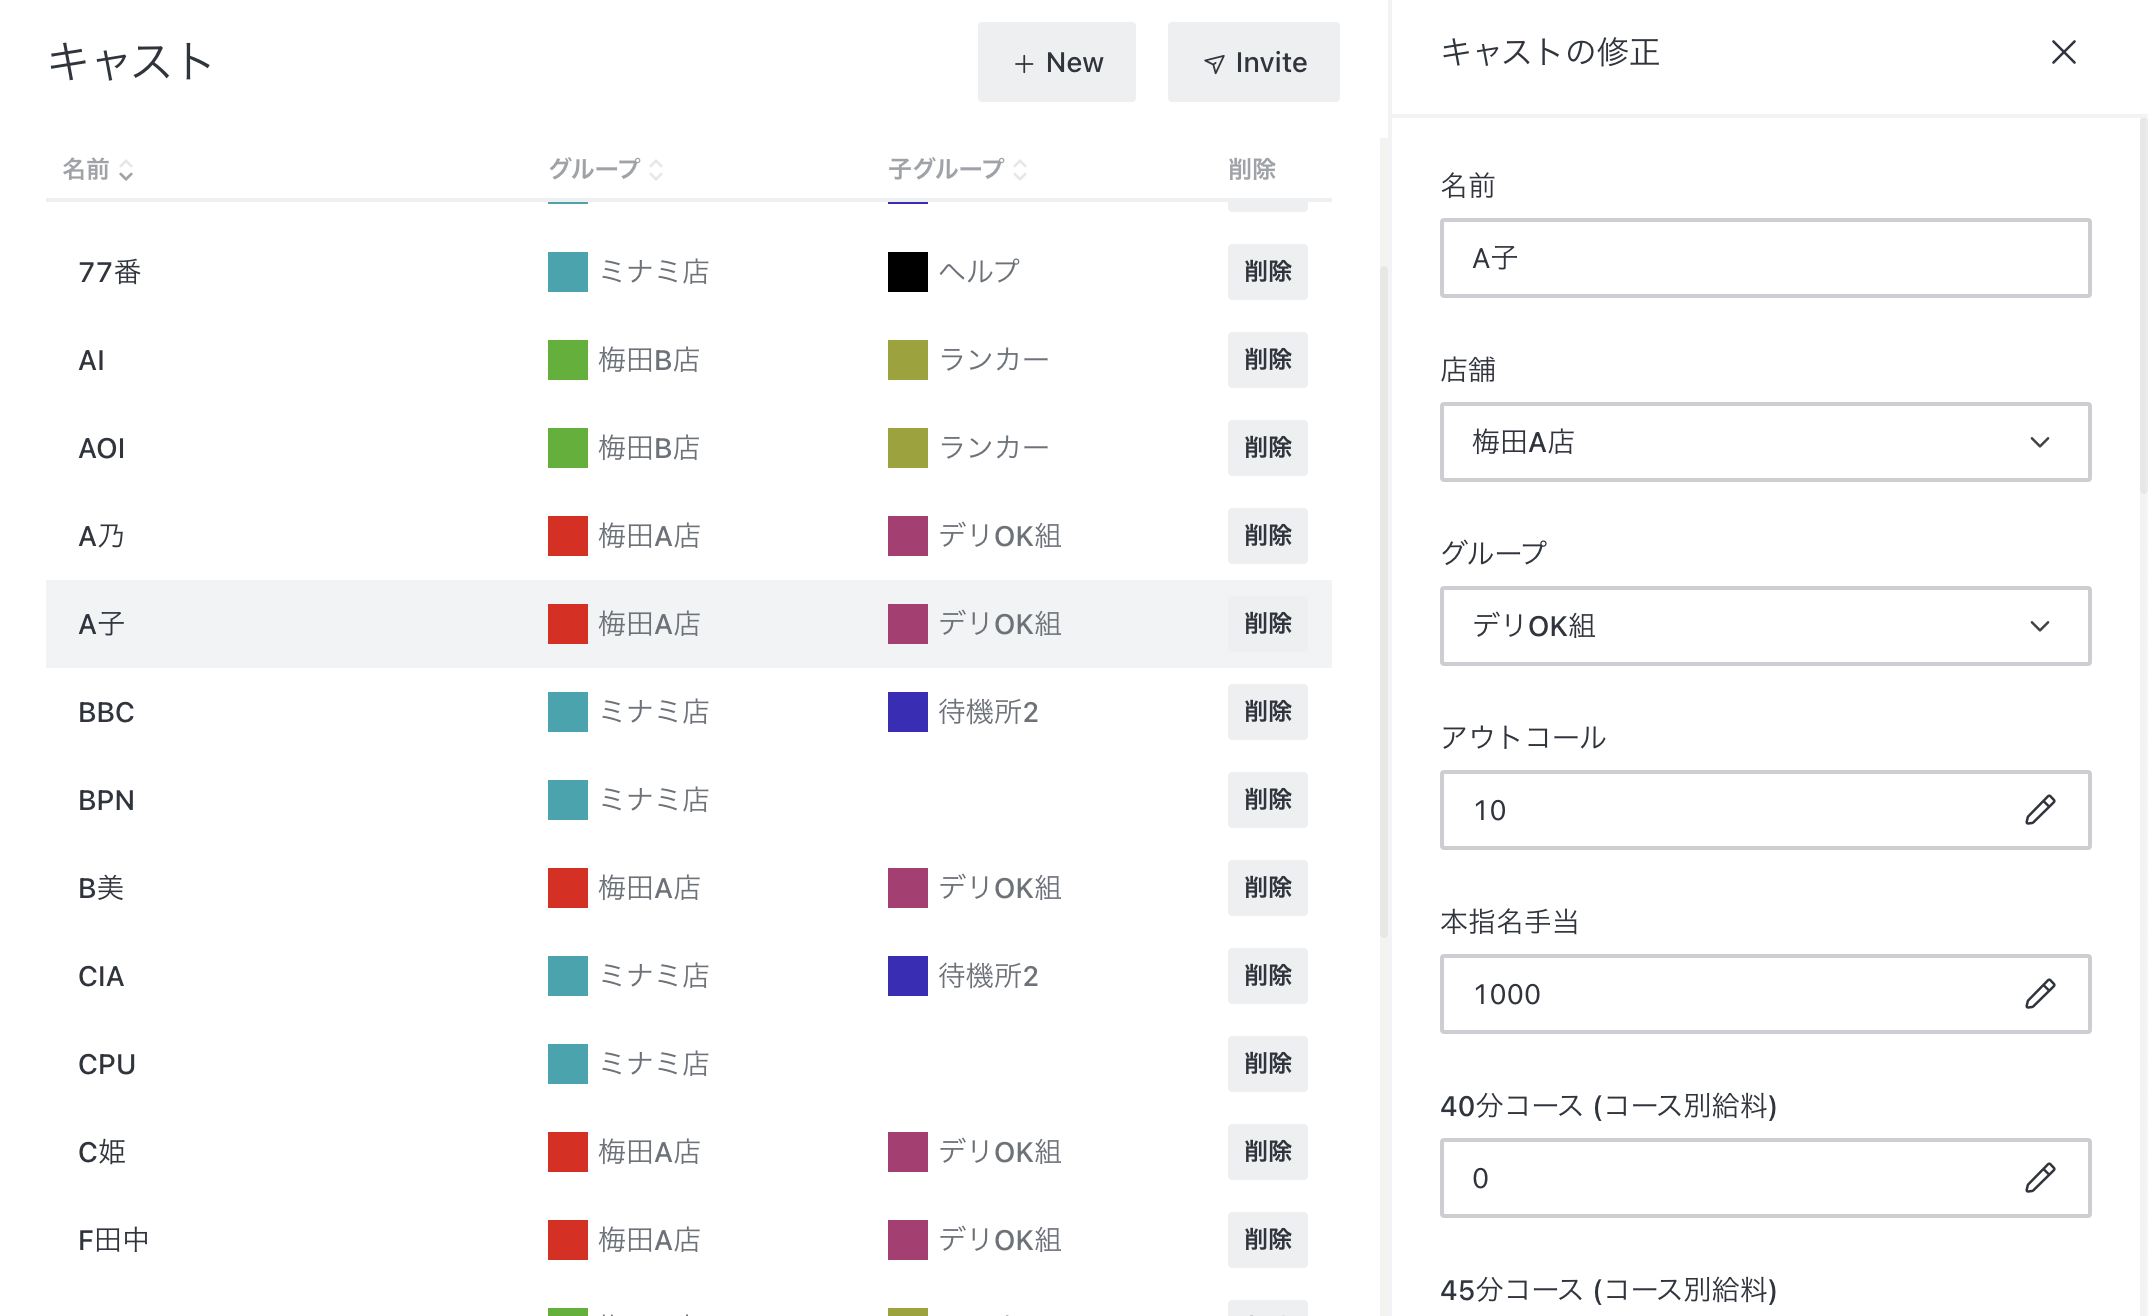Delete the 77番 cast row
The height and width of the screenshot is (1316, 2148).
pyautogui.click(x=1266, y=271)
